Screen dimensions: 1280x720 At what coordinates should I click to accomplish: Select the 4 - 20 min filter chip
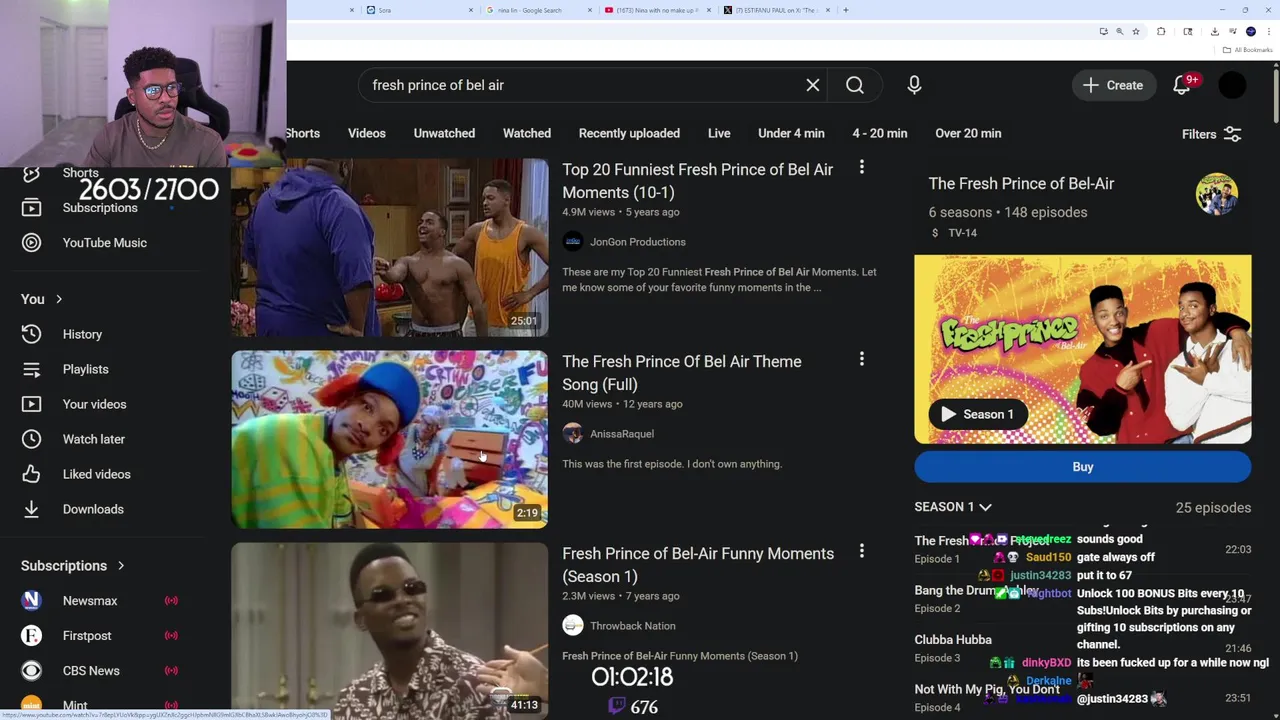click(880, 133)
